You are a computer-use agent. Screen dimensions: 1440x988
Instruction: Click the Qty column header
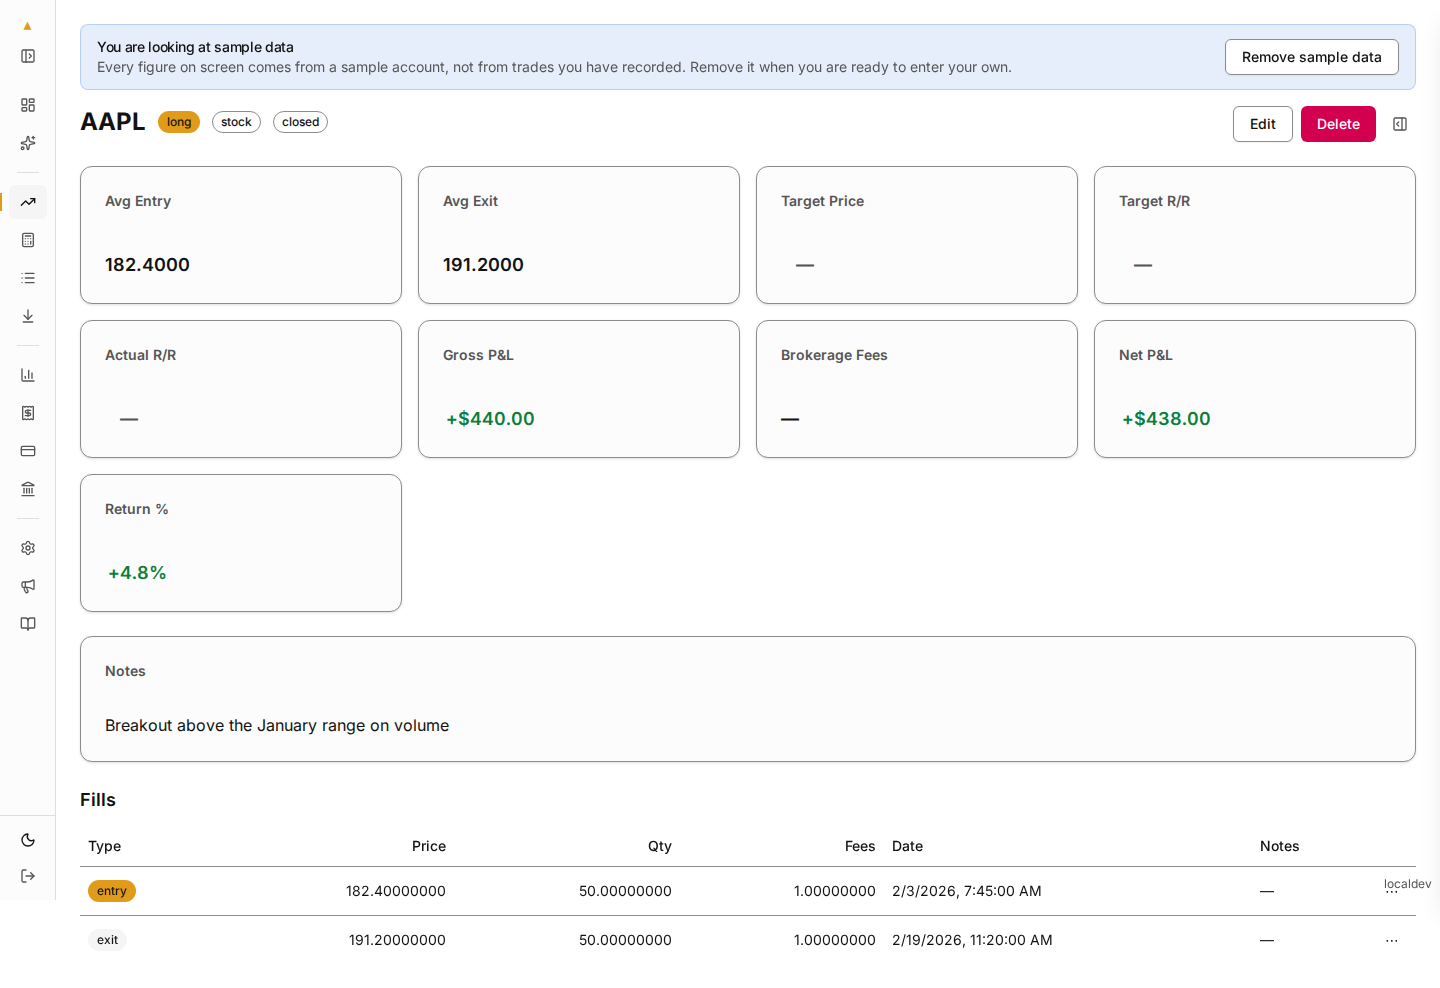coord(660,846)
